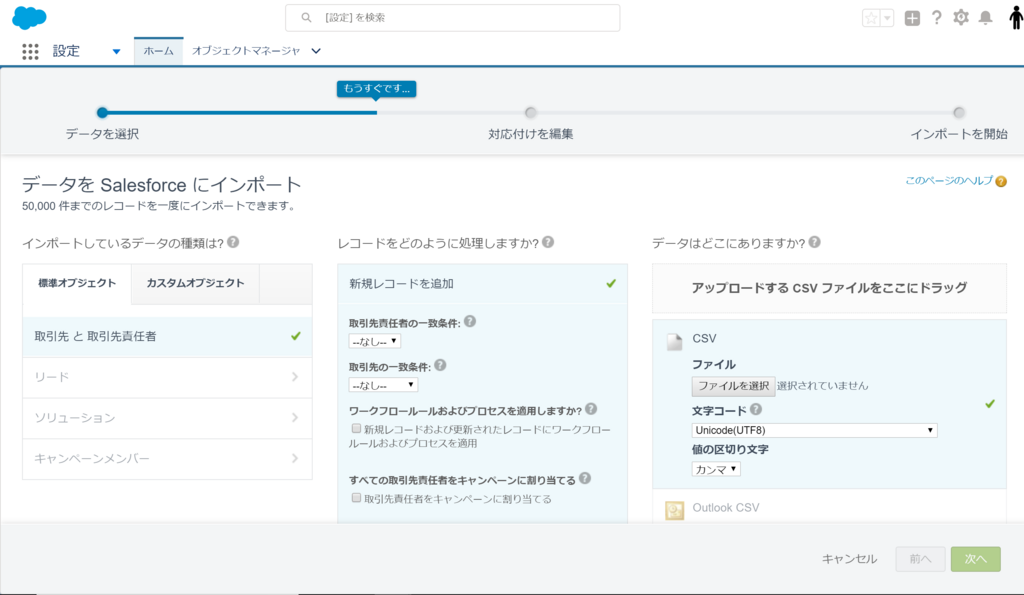Click the 前へ button
The height and width of the screenshot is (595, 1024).
coord(920,559)
